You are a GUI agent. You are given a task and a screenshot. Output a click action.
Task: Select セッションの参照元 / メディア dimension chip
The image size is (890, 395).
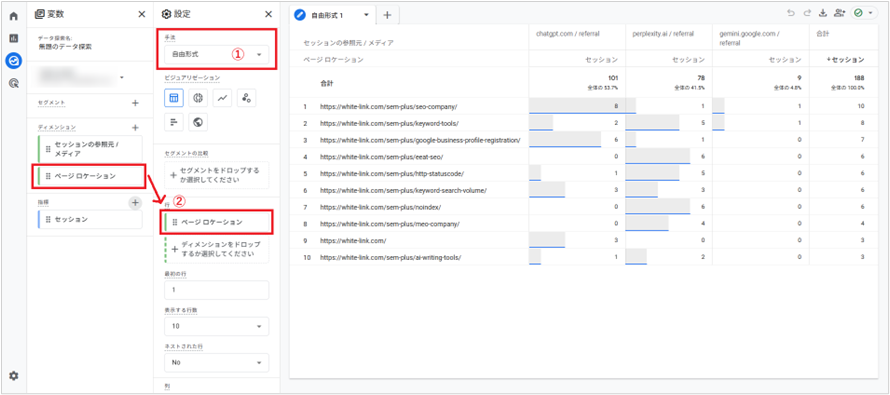90,149
